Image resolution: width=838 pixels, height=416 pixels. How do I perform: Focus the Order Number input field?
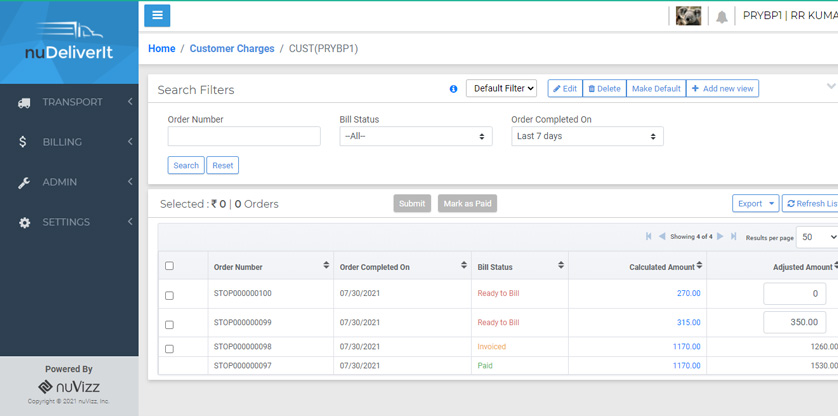tap(244, 136)
